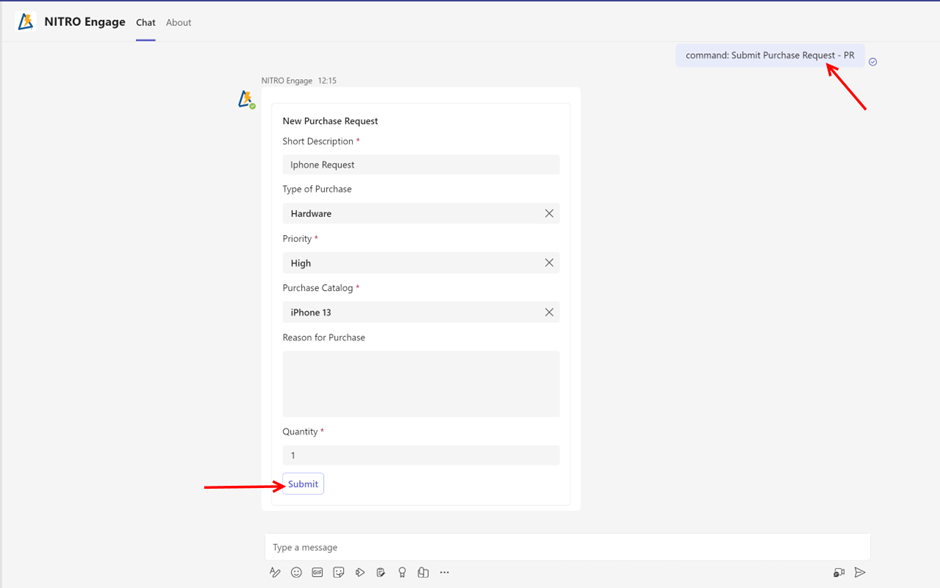
Task: Submit the new purchase request
Action: pos(303,484)
